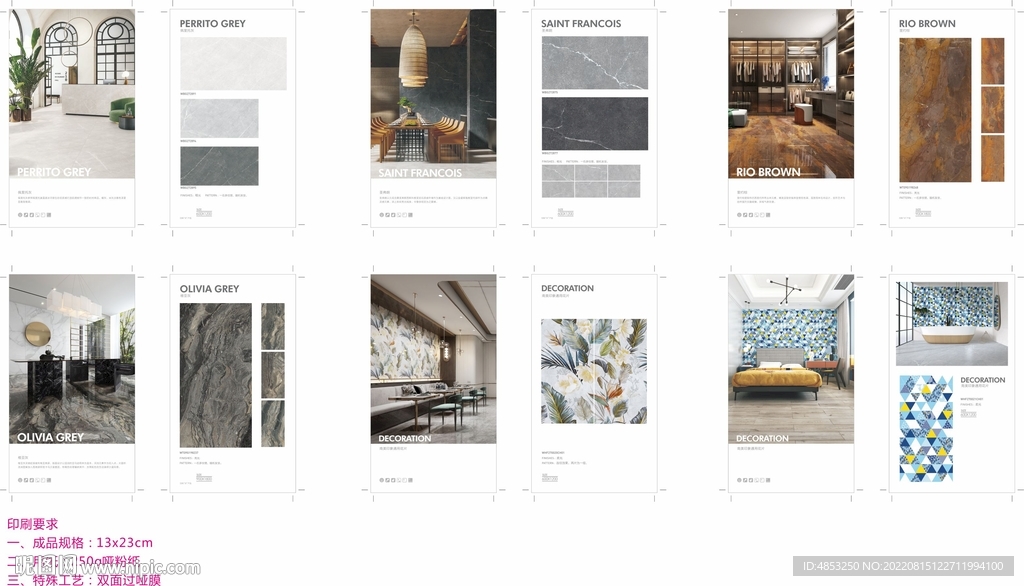The height and width of the screenshot is (586, 1024).
Task: Click the 印刷要求 heading
Action: [x=33, y=524]
